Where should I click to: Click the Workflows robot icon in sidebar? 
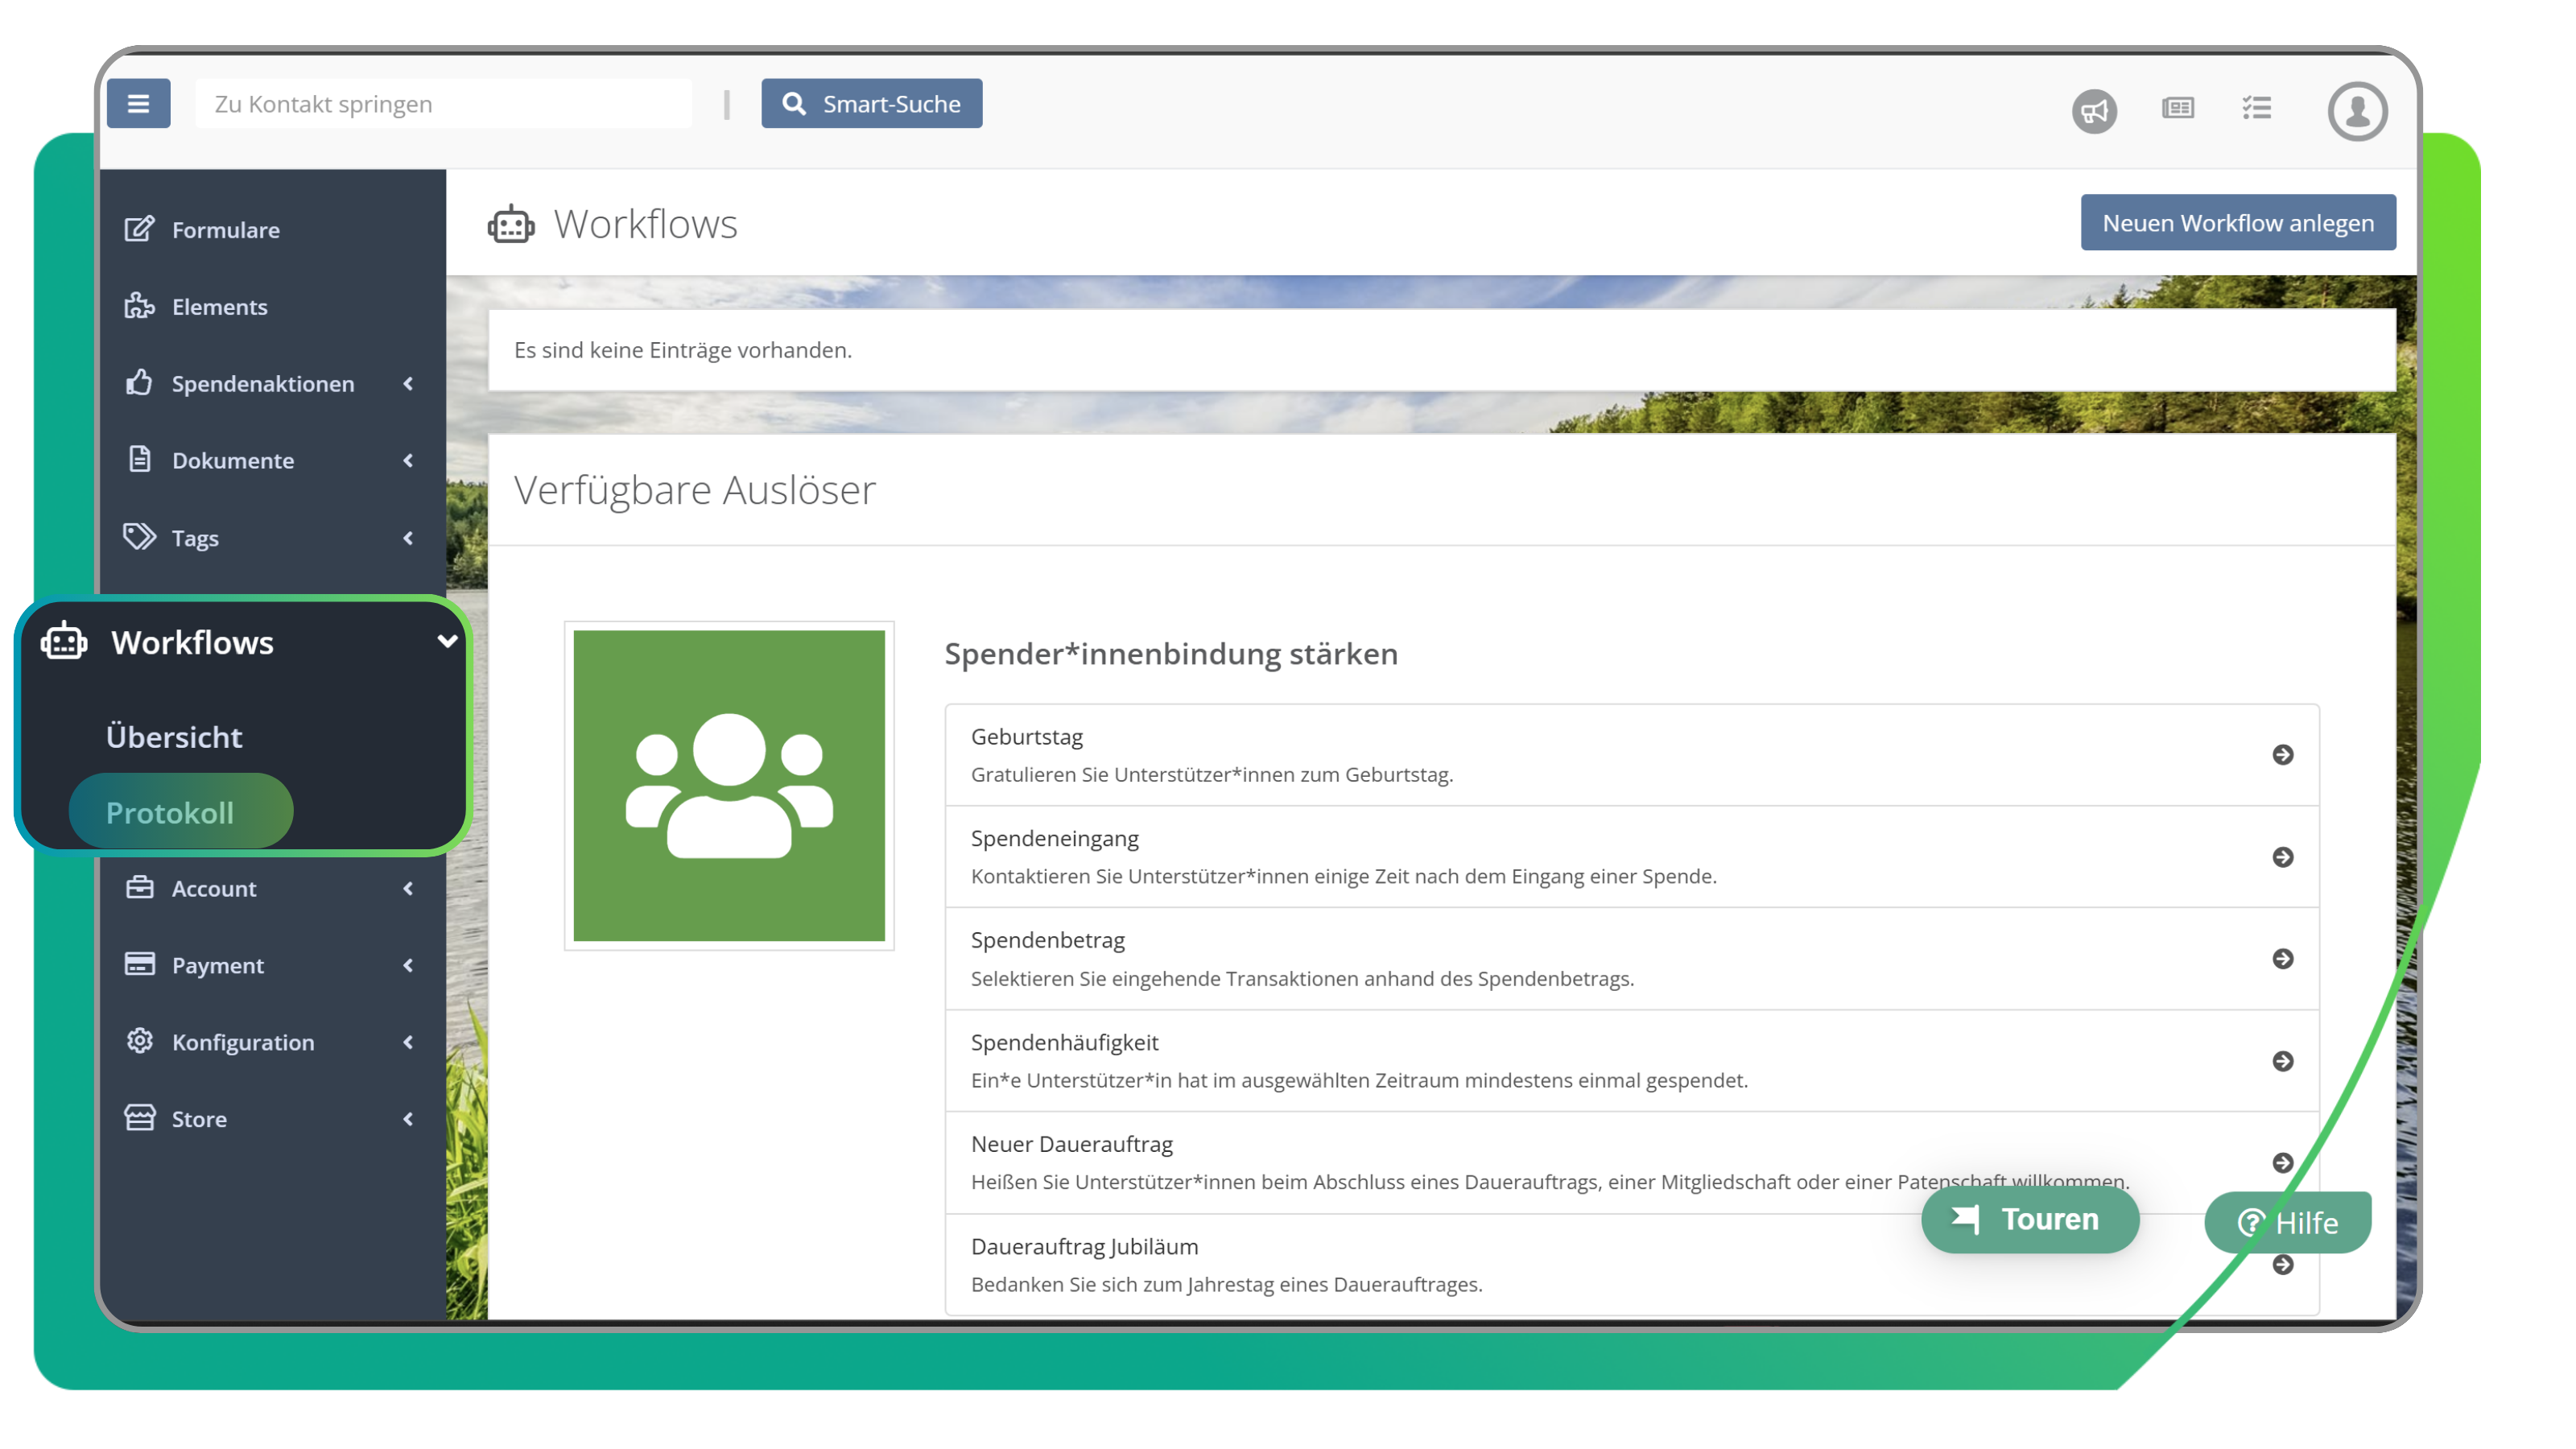tap(64, 642)
